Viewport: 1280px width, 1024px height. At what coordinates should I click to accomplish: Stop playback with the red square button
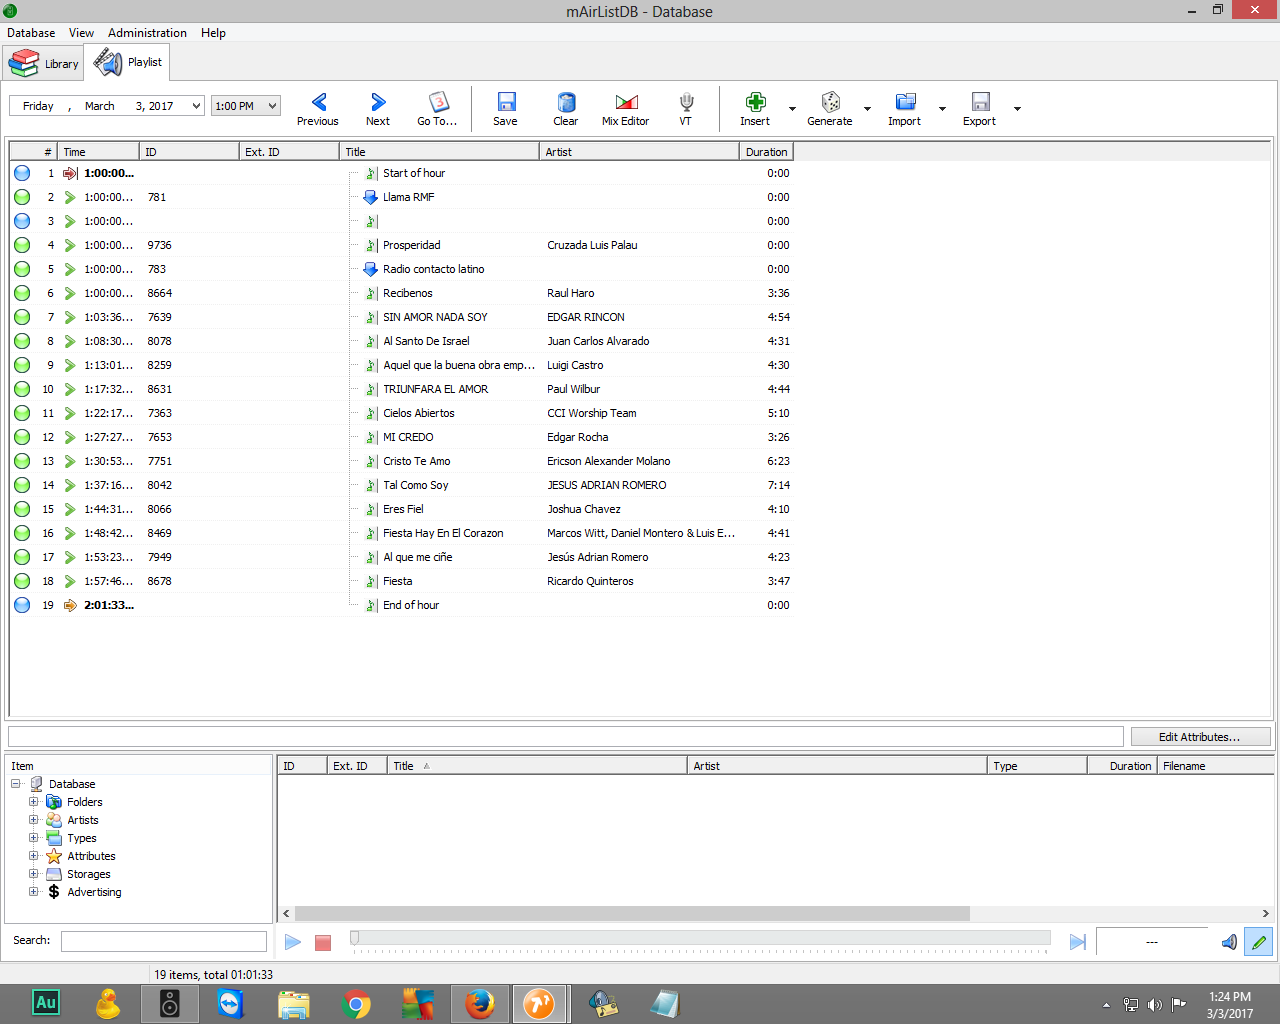323,942
